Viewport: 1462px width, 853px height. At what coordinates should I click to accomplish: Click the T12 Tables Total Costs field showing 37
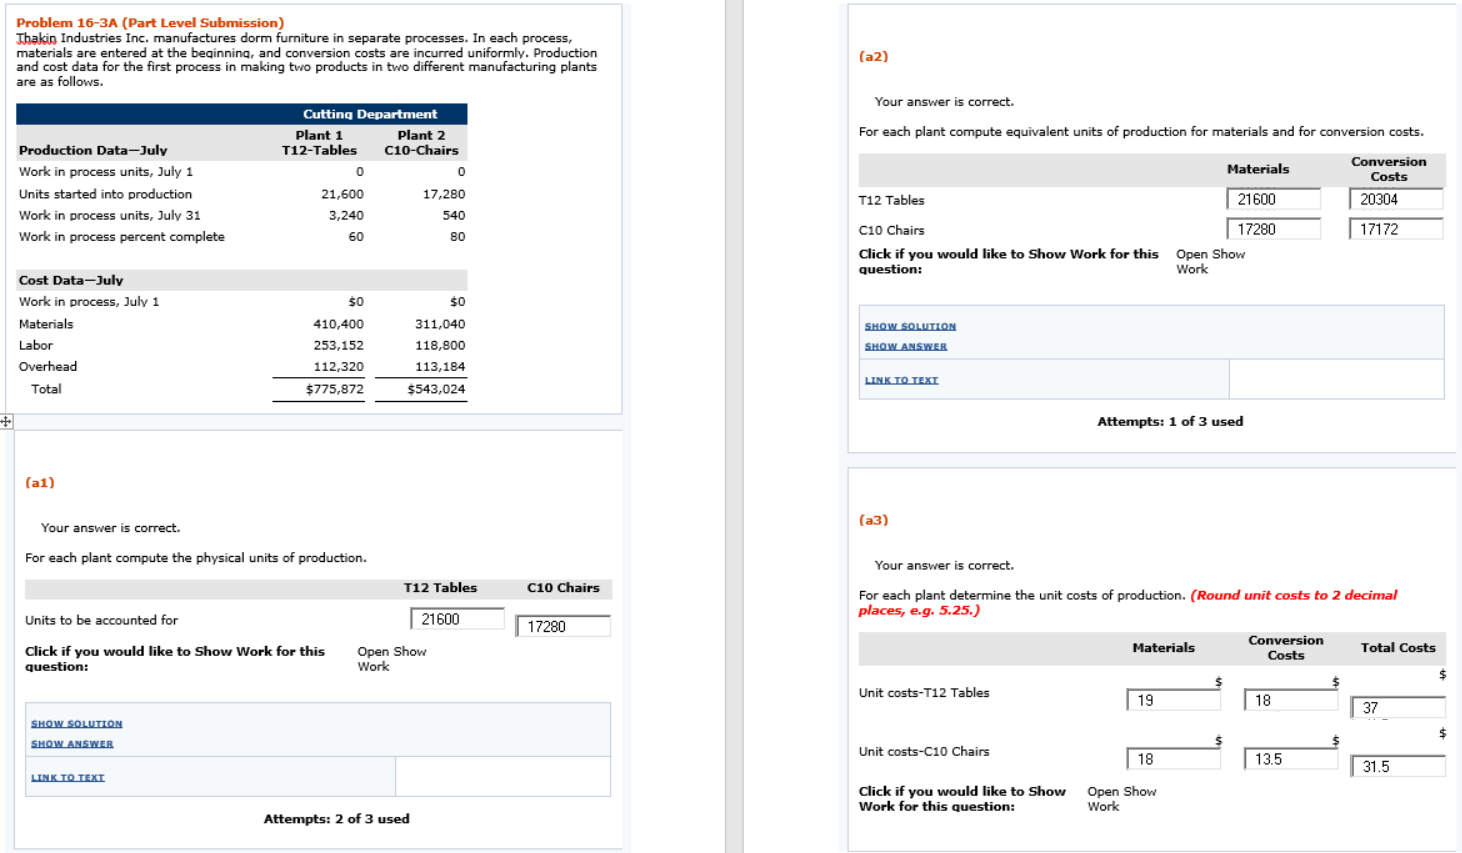tap(1398, 707)
